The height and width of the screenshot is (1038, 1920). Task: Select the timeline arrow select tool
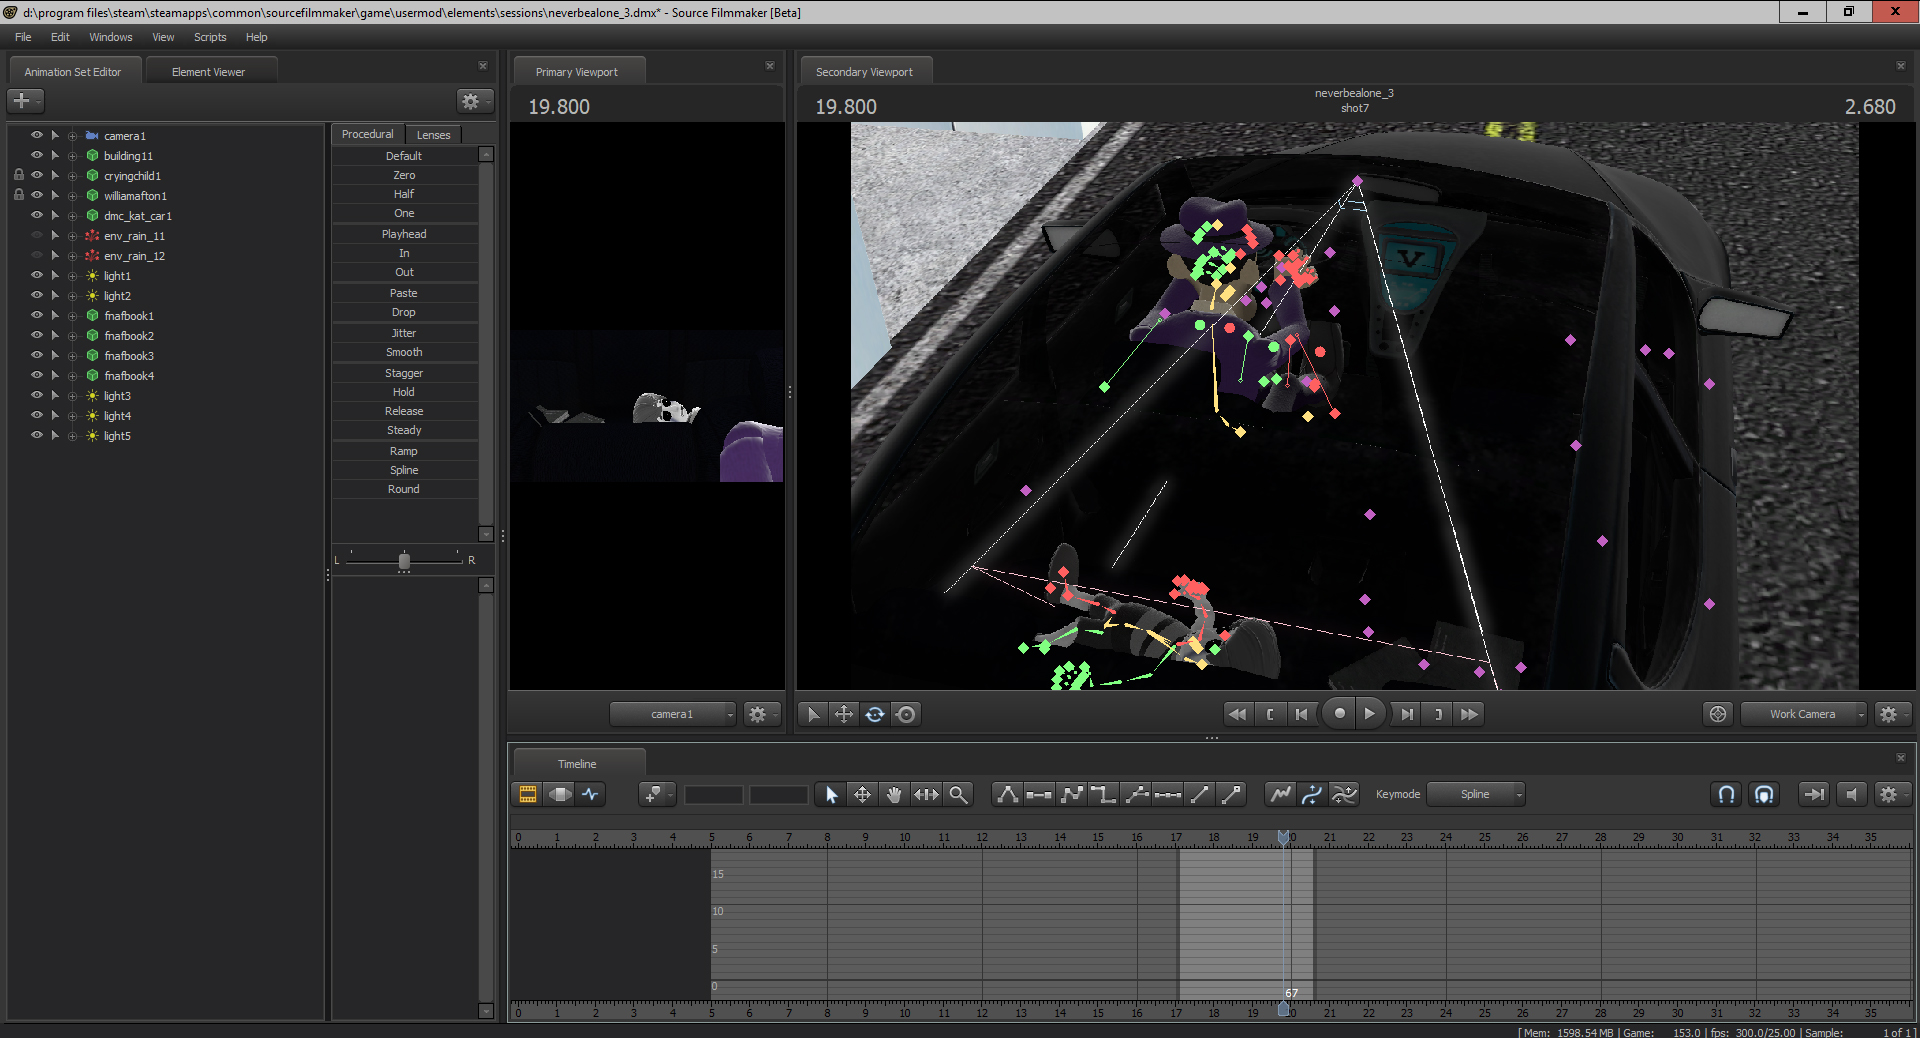point(831,794)
